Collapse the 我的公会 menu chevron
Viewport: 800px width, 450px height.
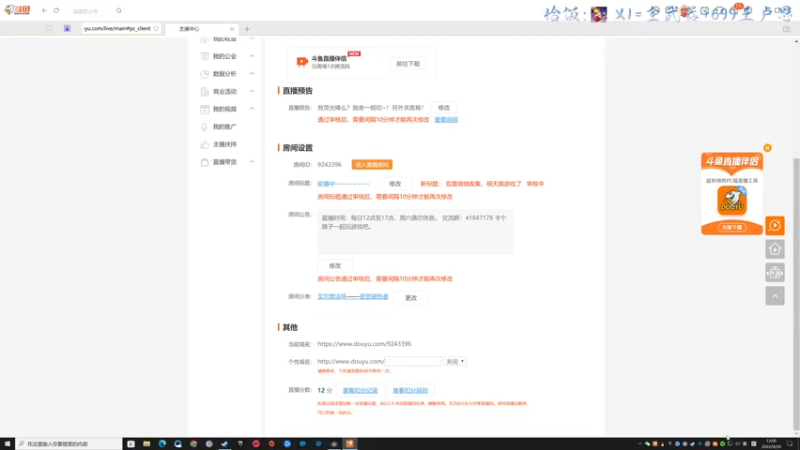click(x=252, y=56)
